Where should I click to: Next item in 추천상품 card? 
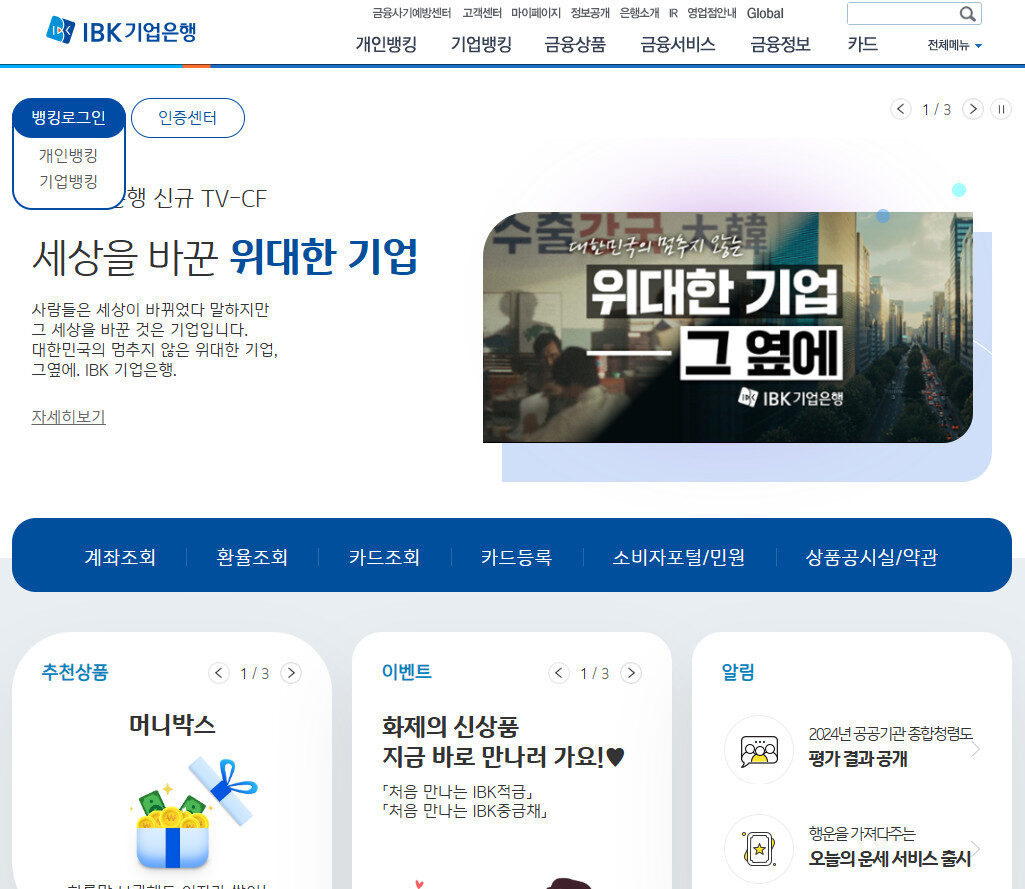point(291,673)
